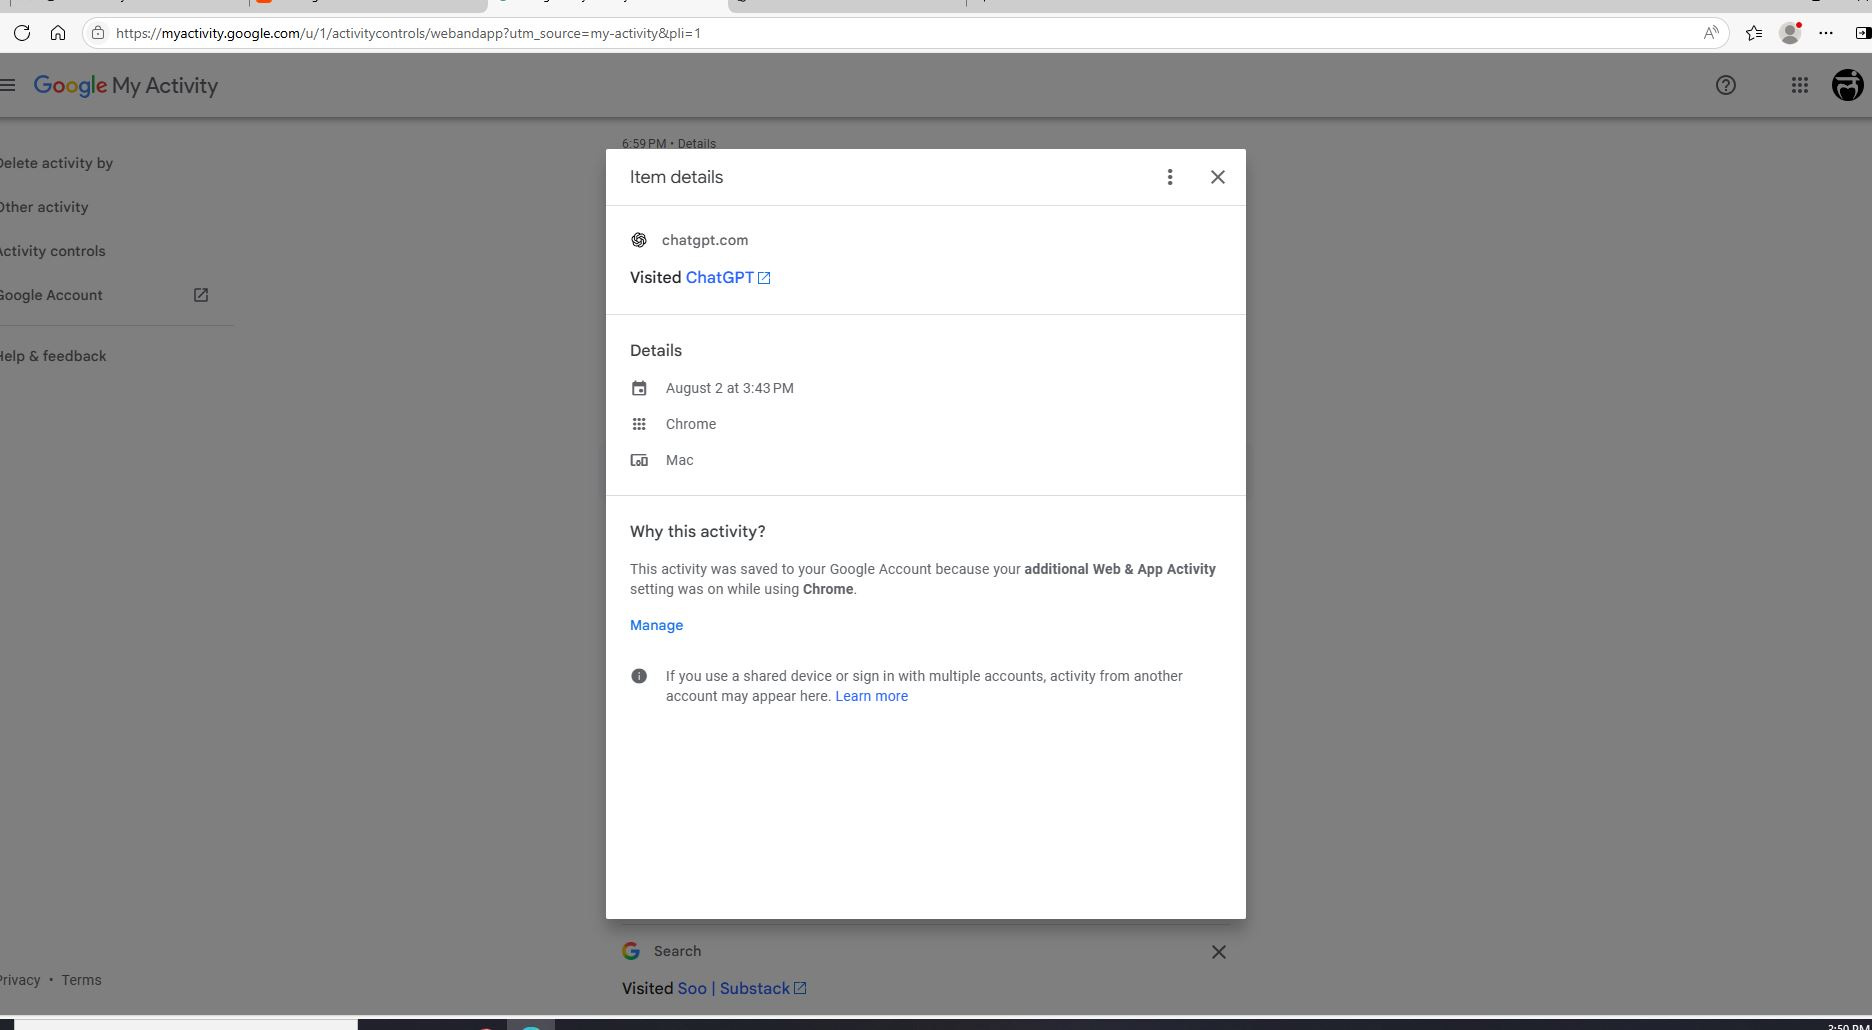The width and height of the screenshot is (1872, 1030).
Task: Click the Chrome product text
Action: coord(691,424)
